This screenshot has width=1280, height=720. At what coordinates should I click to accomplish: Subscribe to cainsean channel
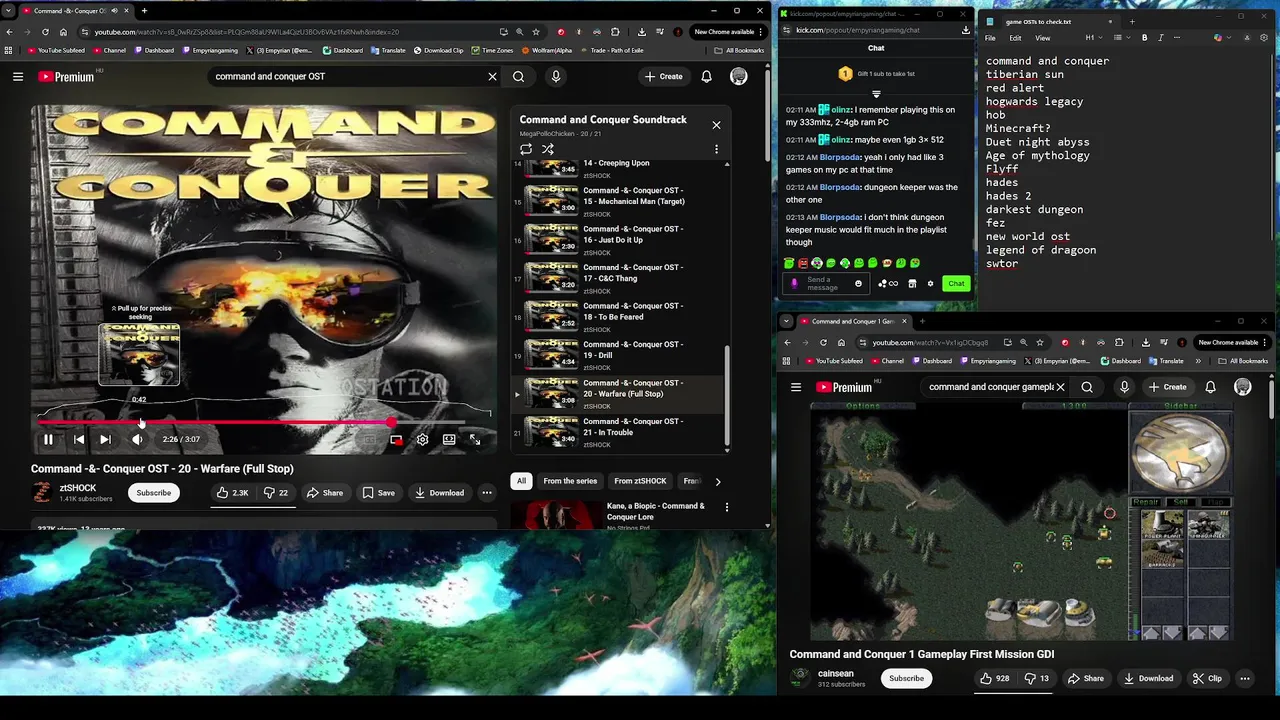coord(907,679)
